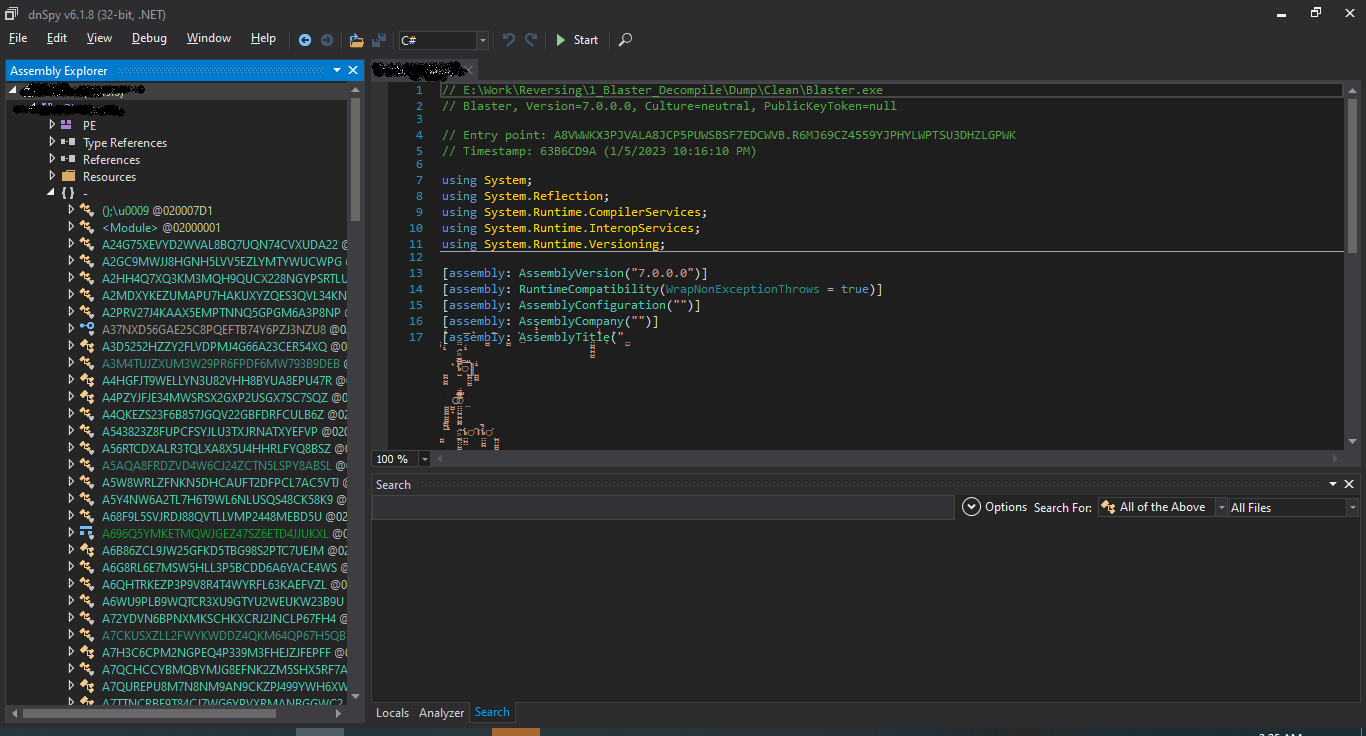
Task: Expand the Type References node
Action: tap(51, 142)
